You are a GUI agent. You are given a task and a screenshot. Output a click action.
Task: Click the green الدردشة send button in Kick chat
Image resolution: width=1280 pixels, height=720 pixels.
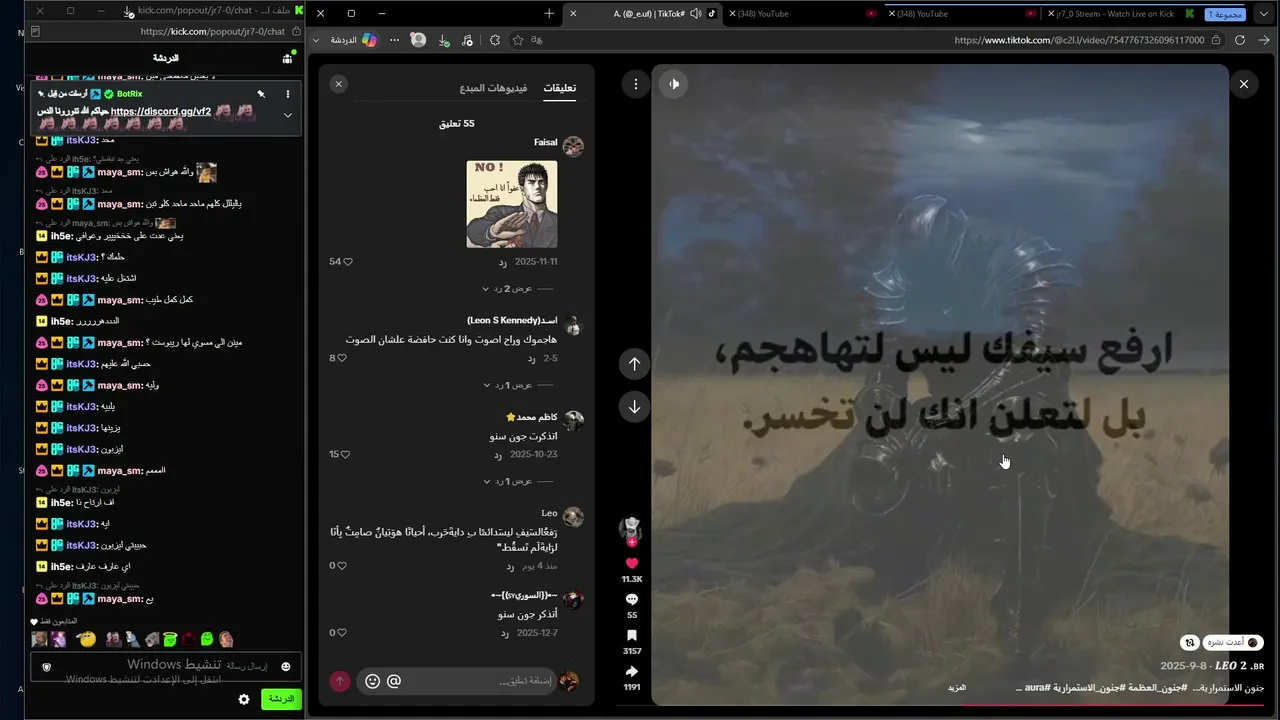point(281,699)
